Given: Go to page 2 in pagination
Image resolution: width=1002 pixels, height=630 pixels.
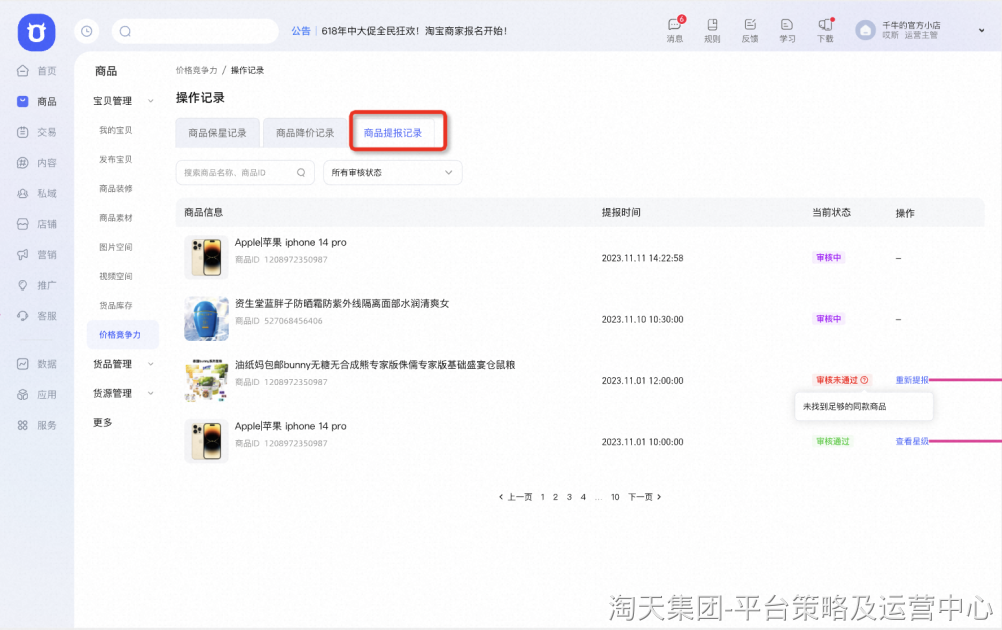Looking at the screenshot, I should [555, 497].
